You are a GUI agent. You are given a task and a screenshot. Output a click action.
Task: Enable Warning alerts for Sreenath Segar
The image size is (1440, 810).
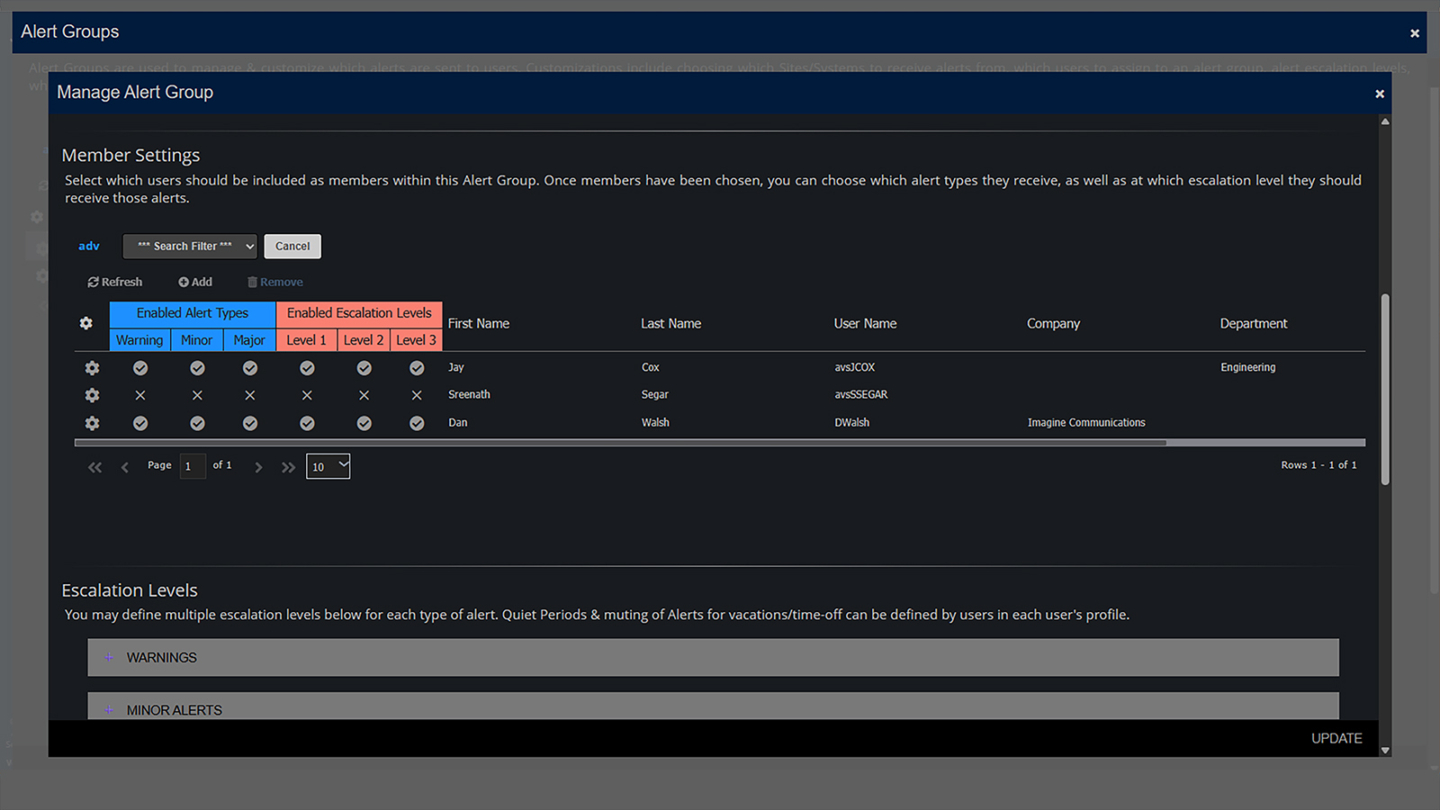point(140,395)
